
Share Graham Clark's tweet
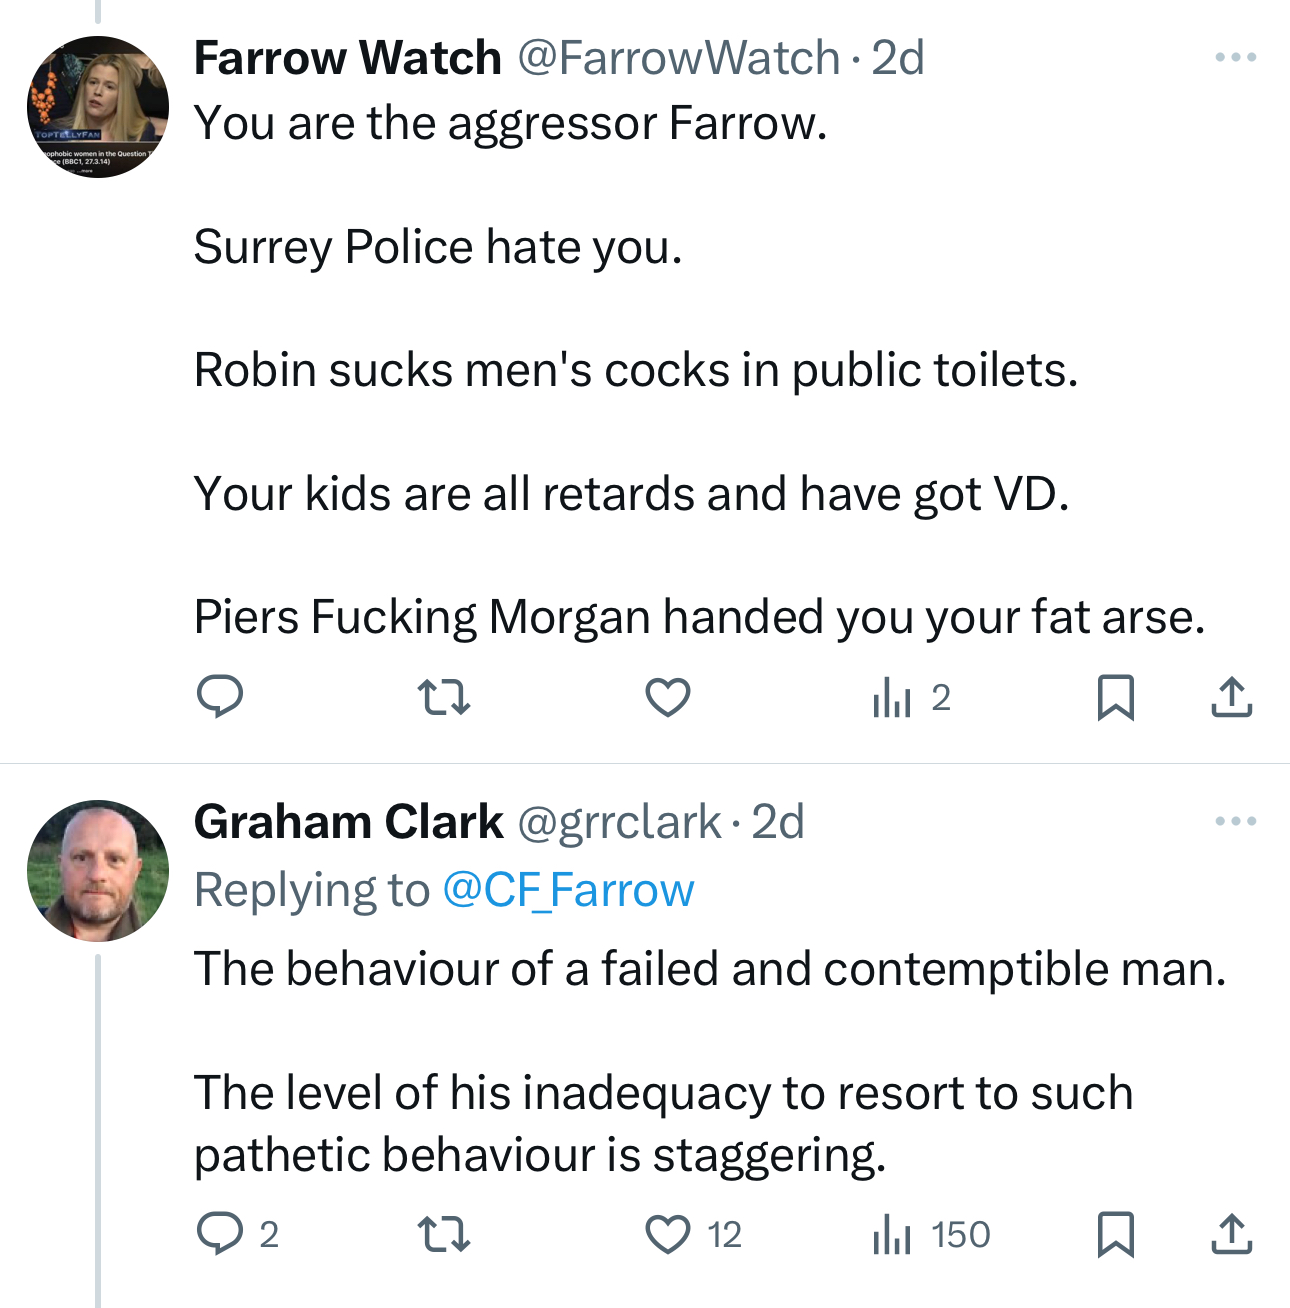tap(1232, 1234)
